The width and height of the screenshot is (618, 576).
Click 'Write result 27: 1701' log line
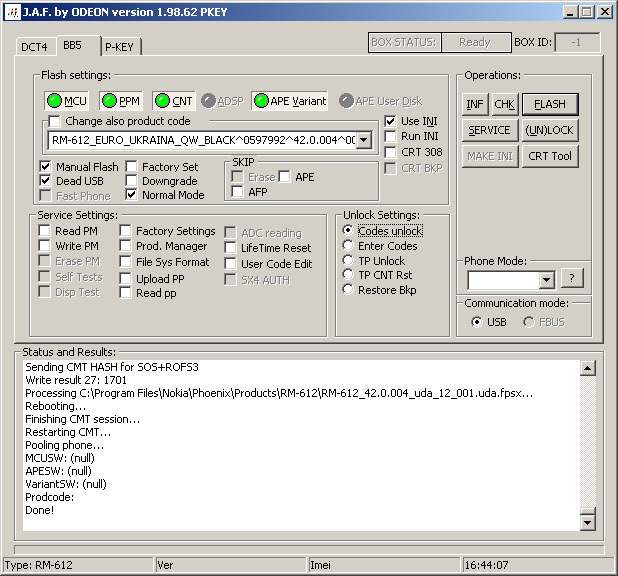pos(76,380)
